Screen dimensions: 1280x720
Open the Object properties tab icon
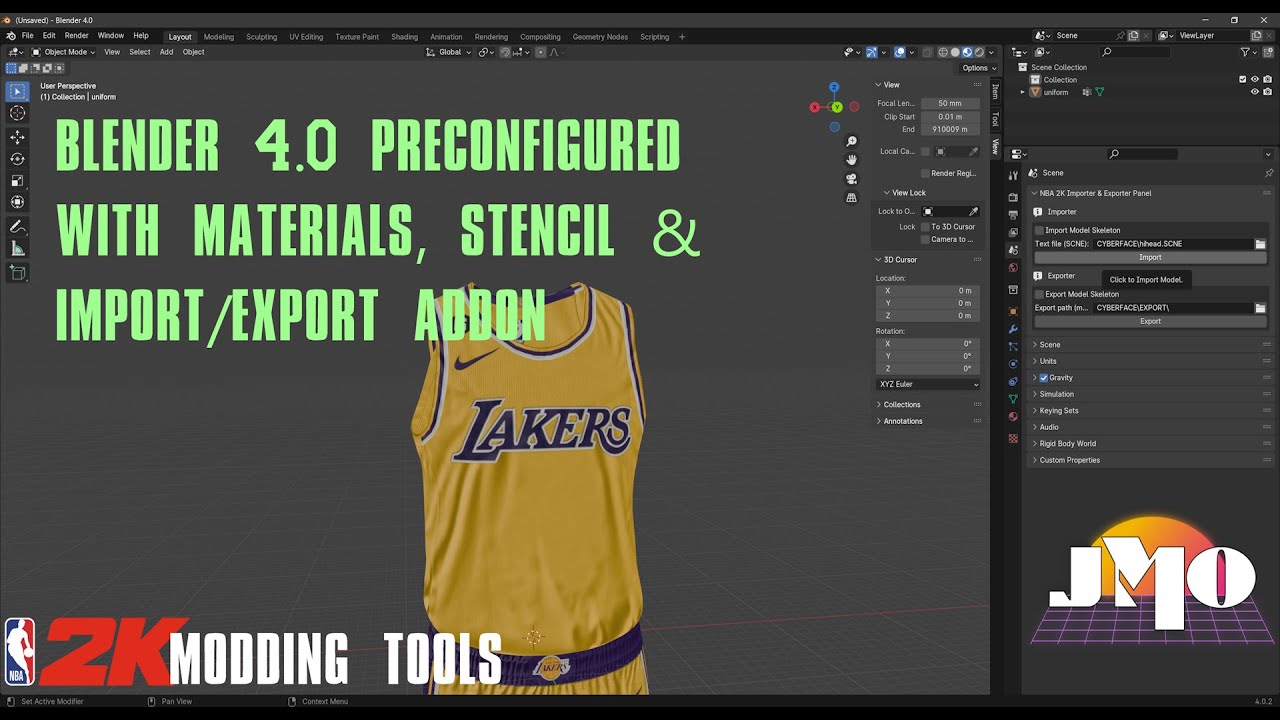tap(1013, 311)
